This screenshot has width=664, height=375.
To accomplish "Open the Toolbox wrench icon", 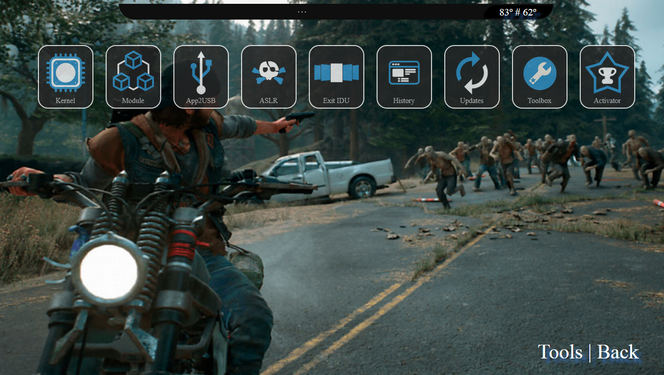I will click(x=540, y=77).
